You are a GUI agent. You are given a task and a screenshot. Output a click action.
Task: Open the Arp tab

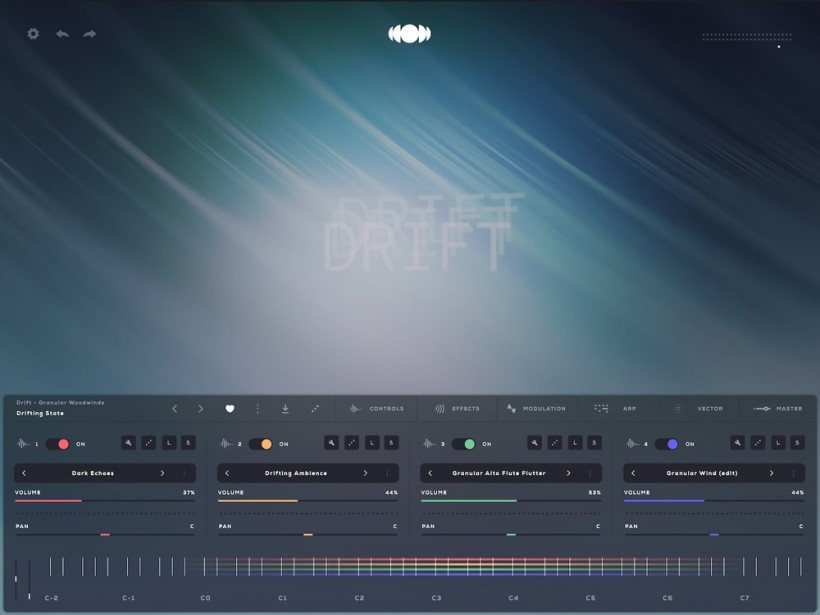617,408
